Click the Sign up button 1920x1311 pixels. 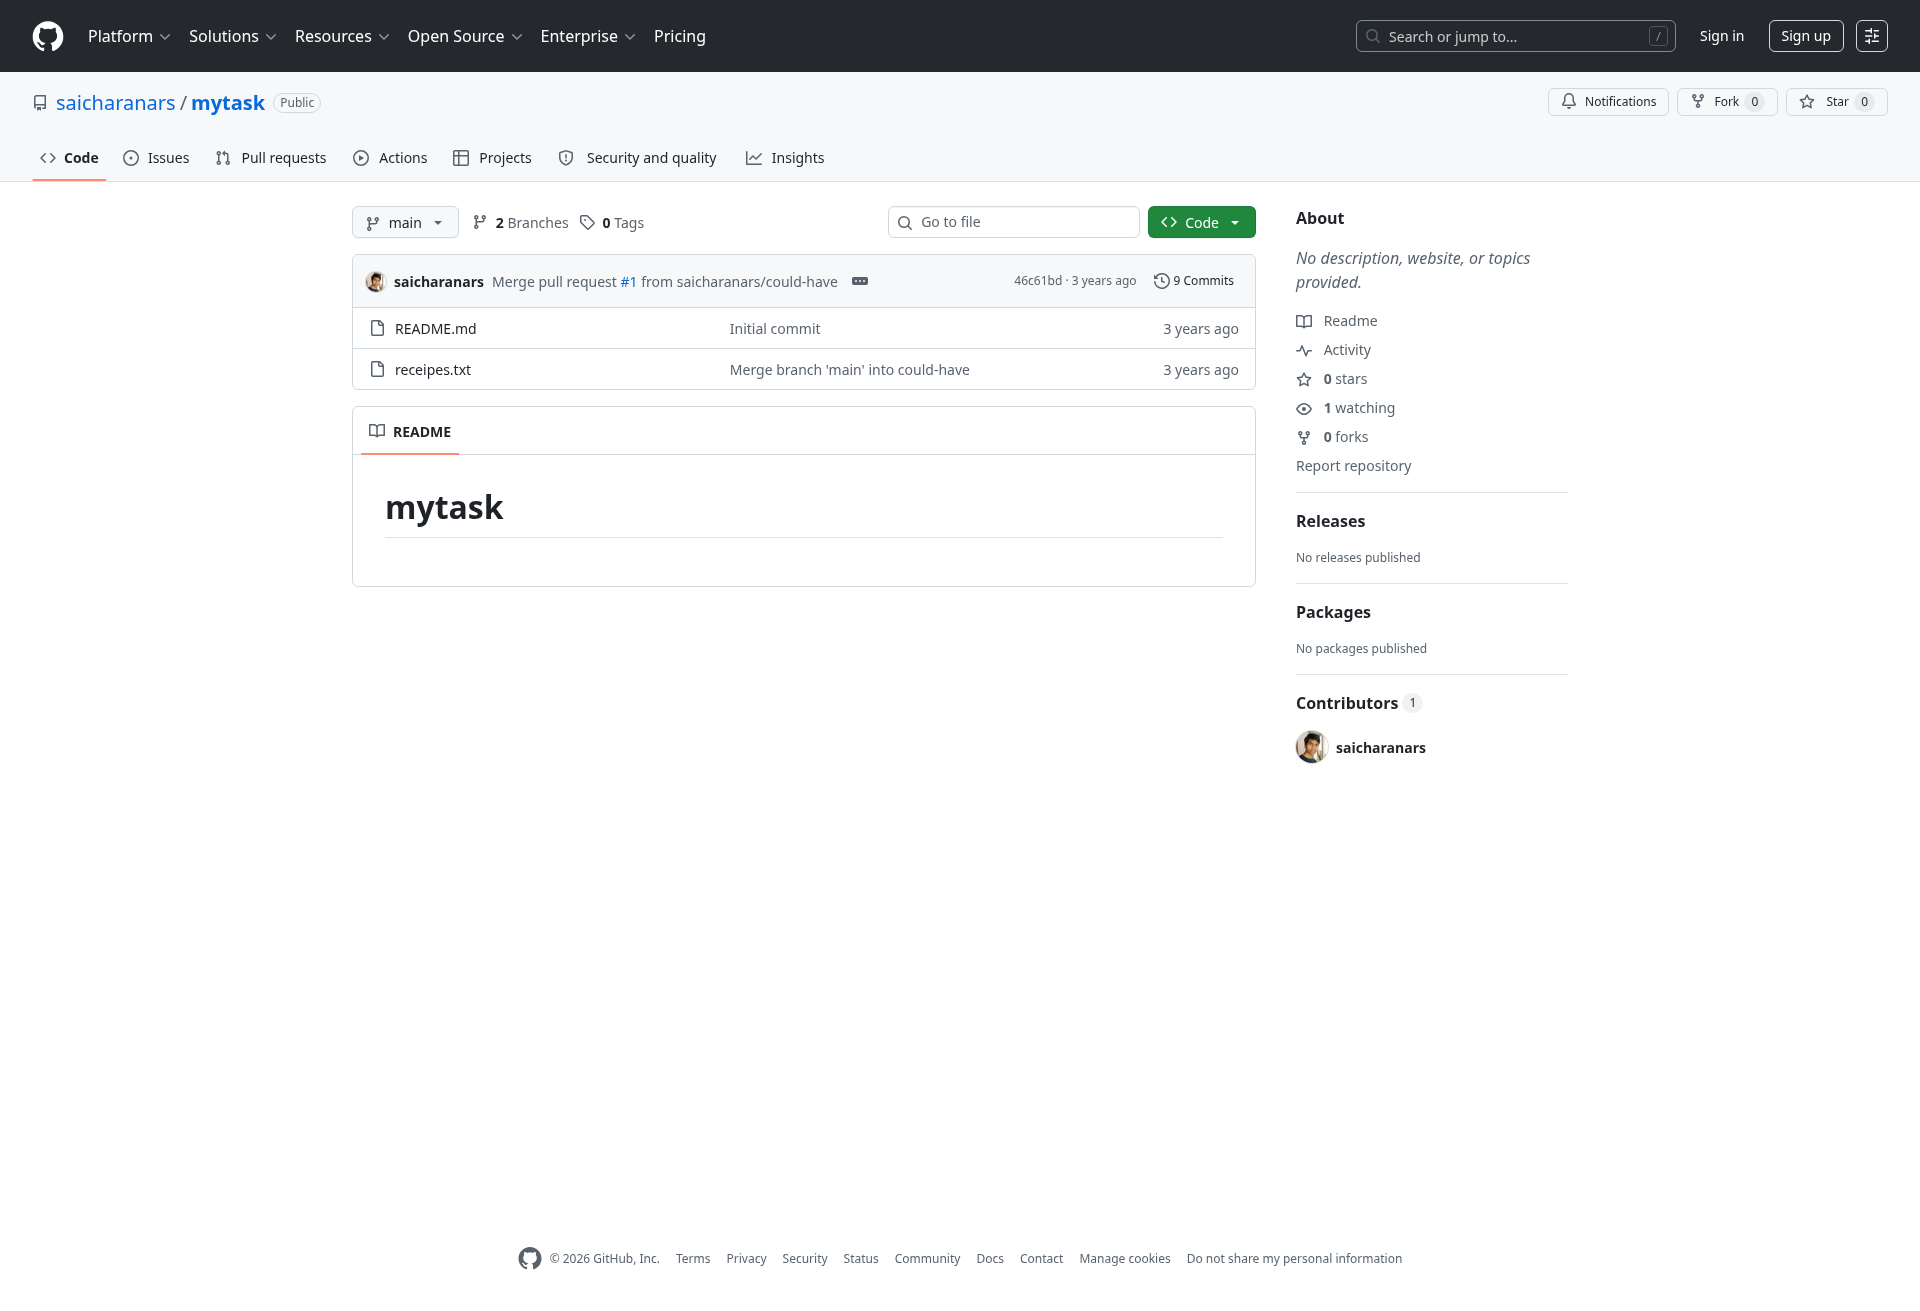[x=1805, y=36]
